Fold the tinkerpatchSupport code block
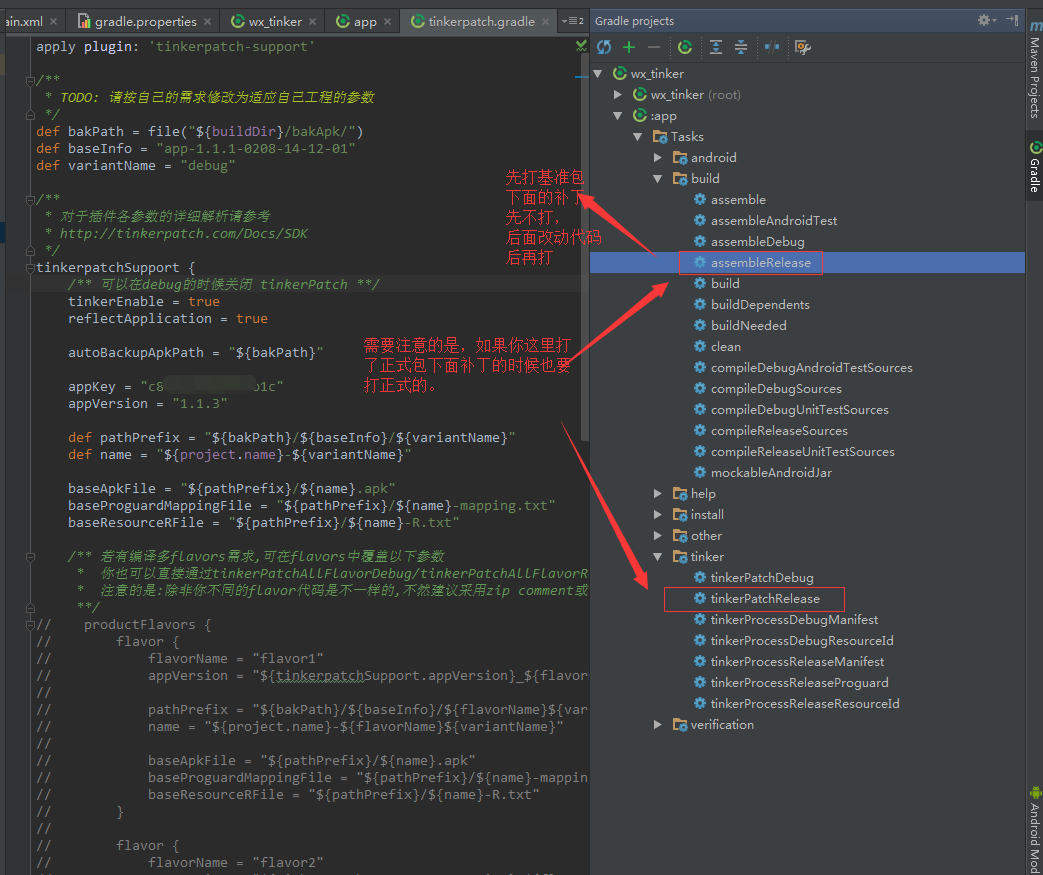This screenshot has height=875, width=1043. 30,267
